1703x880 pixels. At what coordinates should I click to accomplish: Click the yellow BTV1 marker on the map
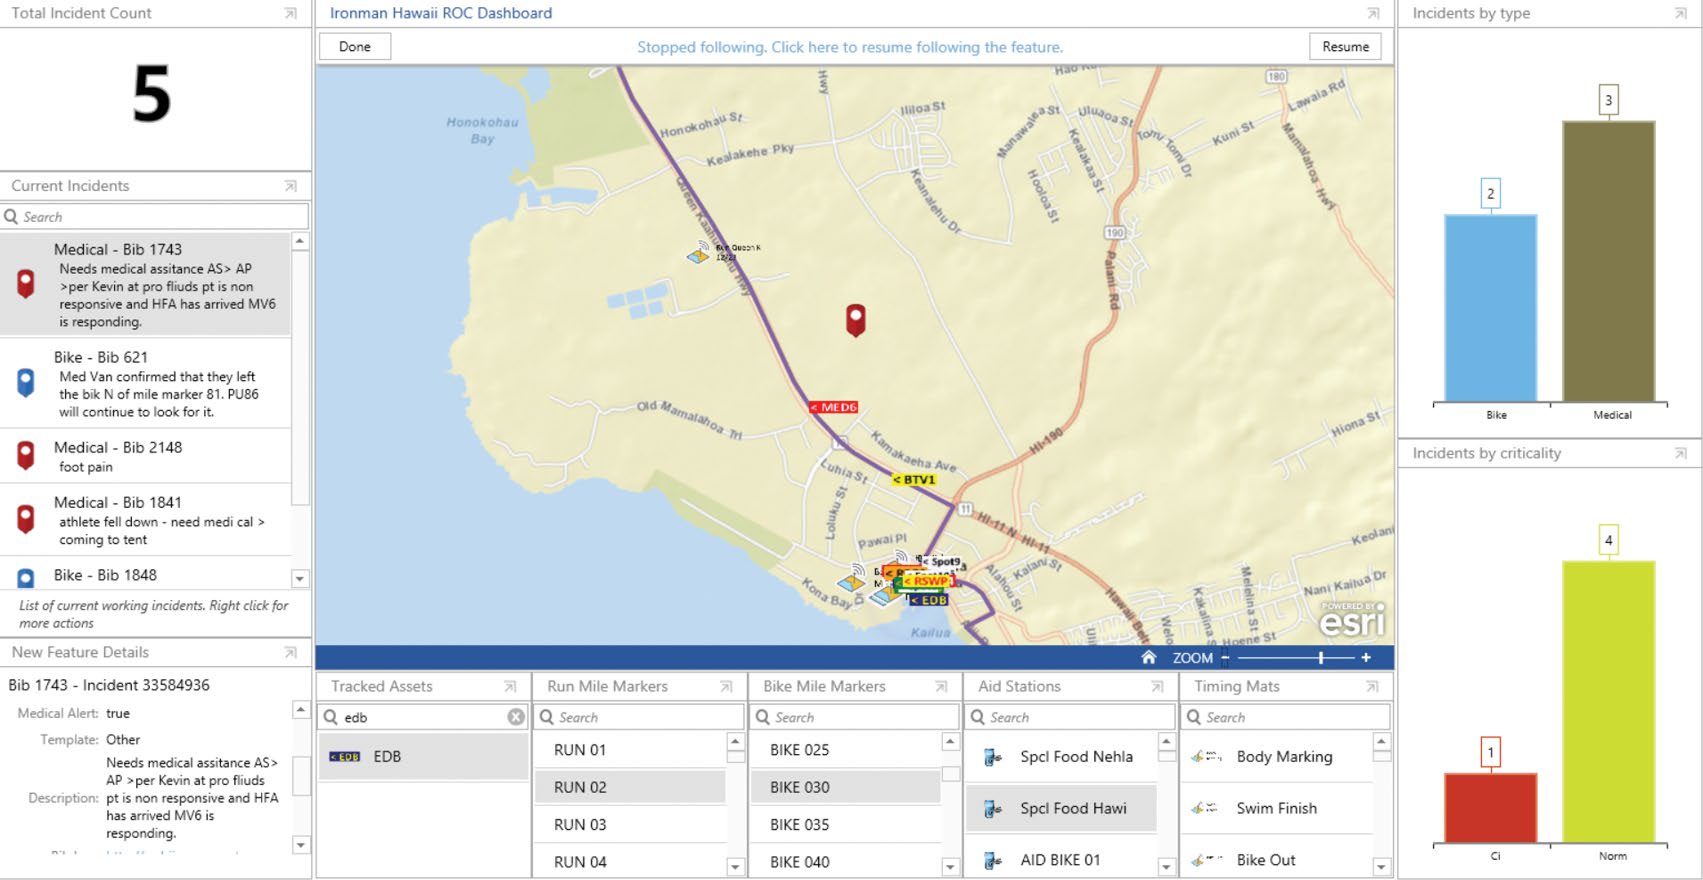click(914, 480)
